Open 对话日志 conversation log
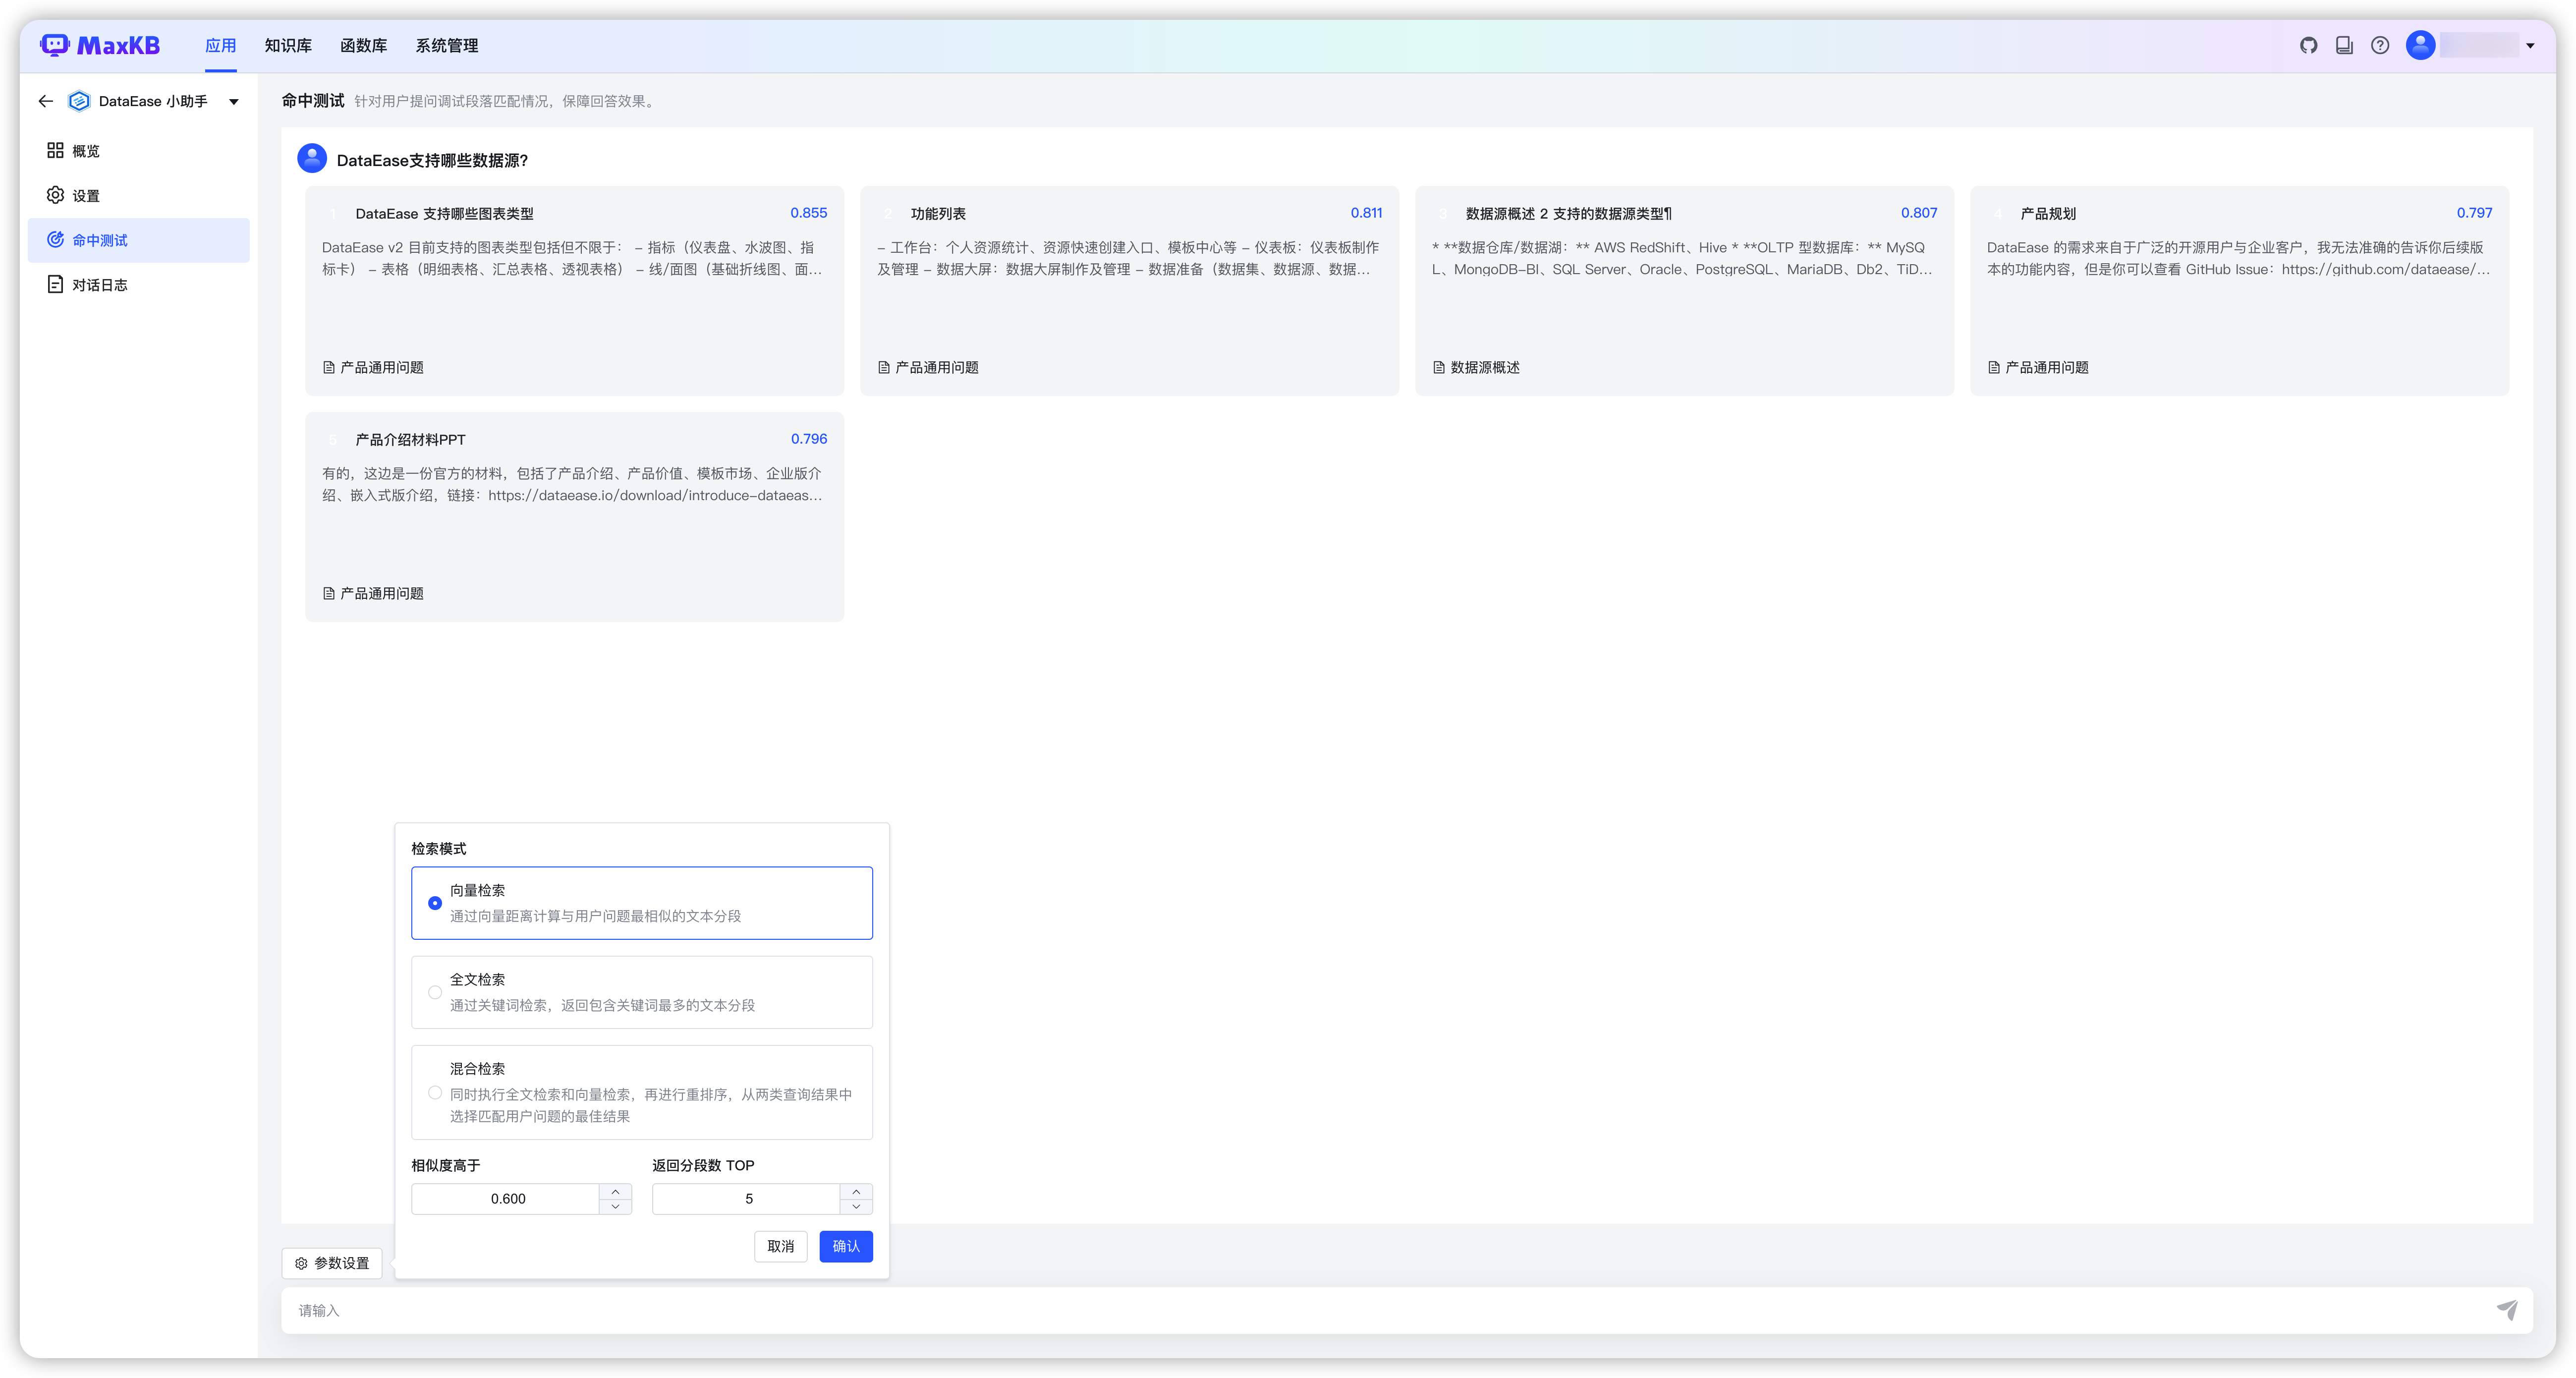The width and height of the screenshot is (2576, 1378). pos(99,285)
